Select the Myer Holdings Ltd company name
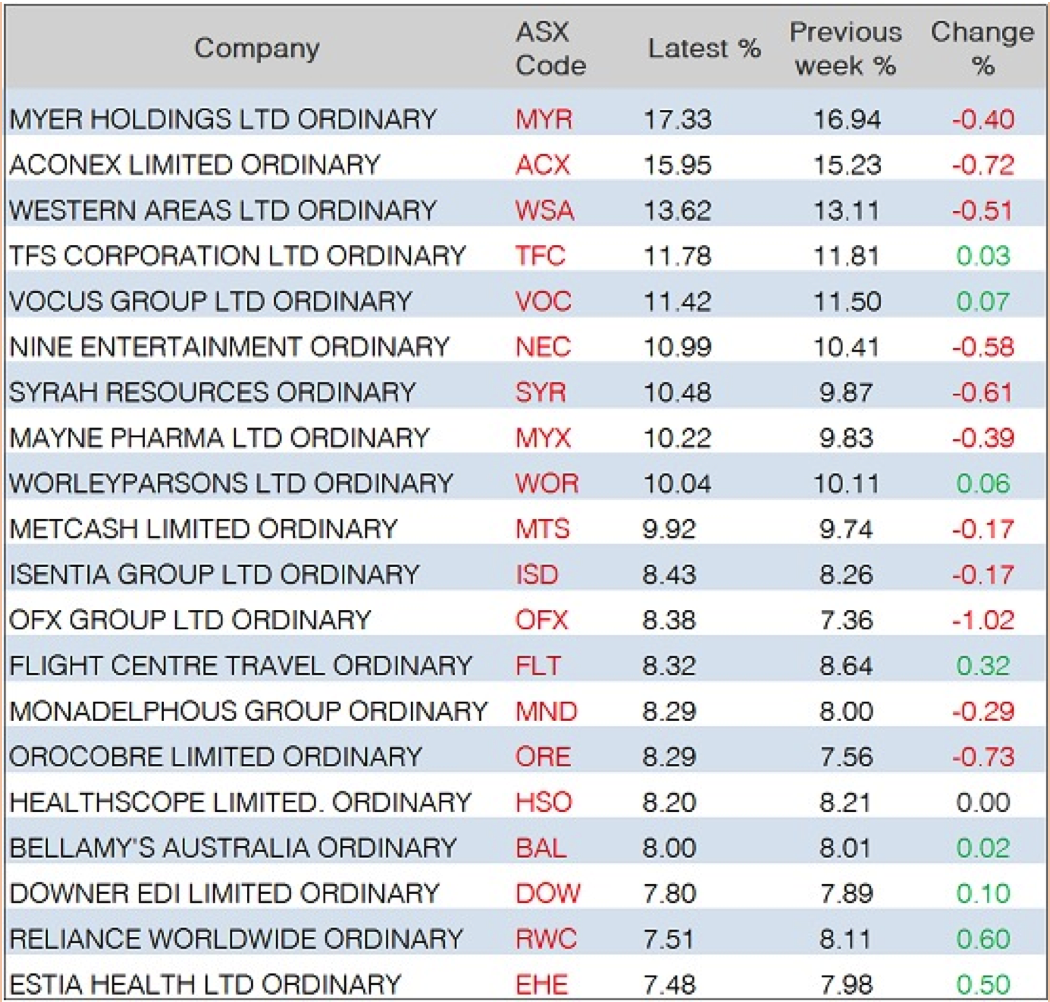The height and width of the screenshot is (1002, 1050). tap(223, 120)
